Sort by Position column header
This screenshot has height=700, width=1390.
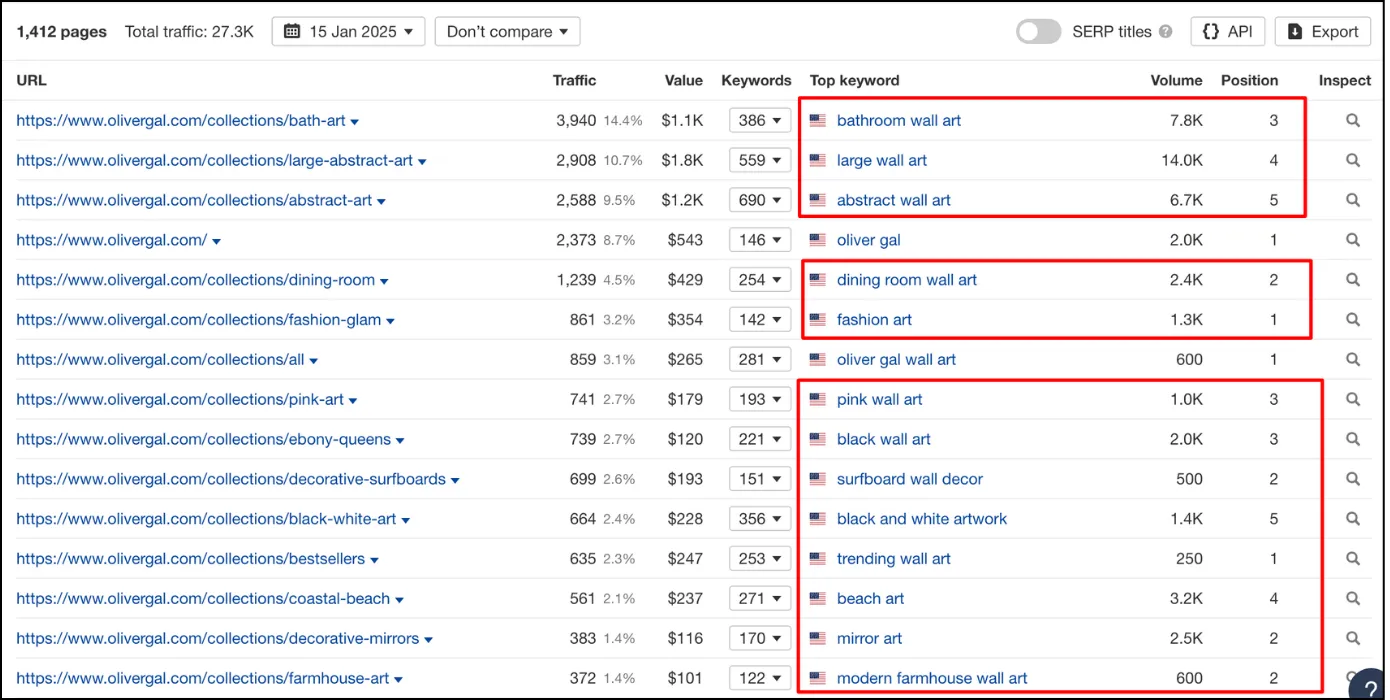pos(1249,80)
